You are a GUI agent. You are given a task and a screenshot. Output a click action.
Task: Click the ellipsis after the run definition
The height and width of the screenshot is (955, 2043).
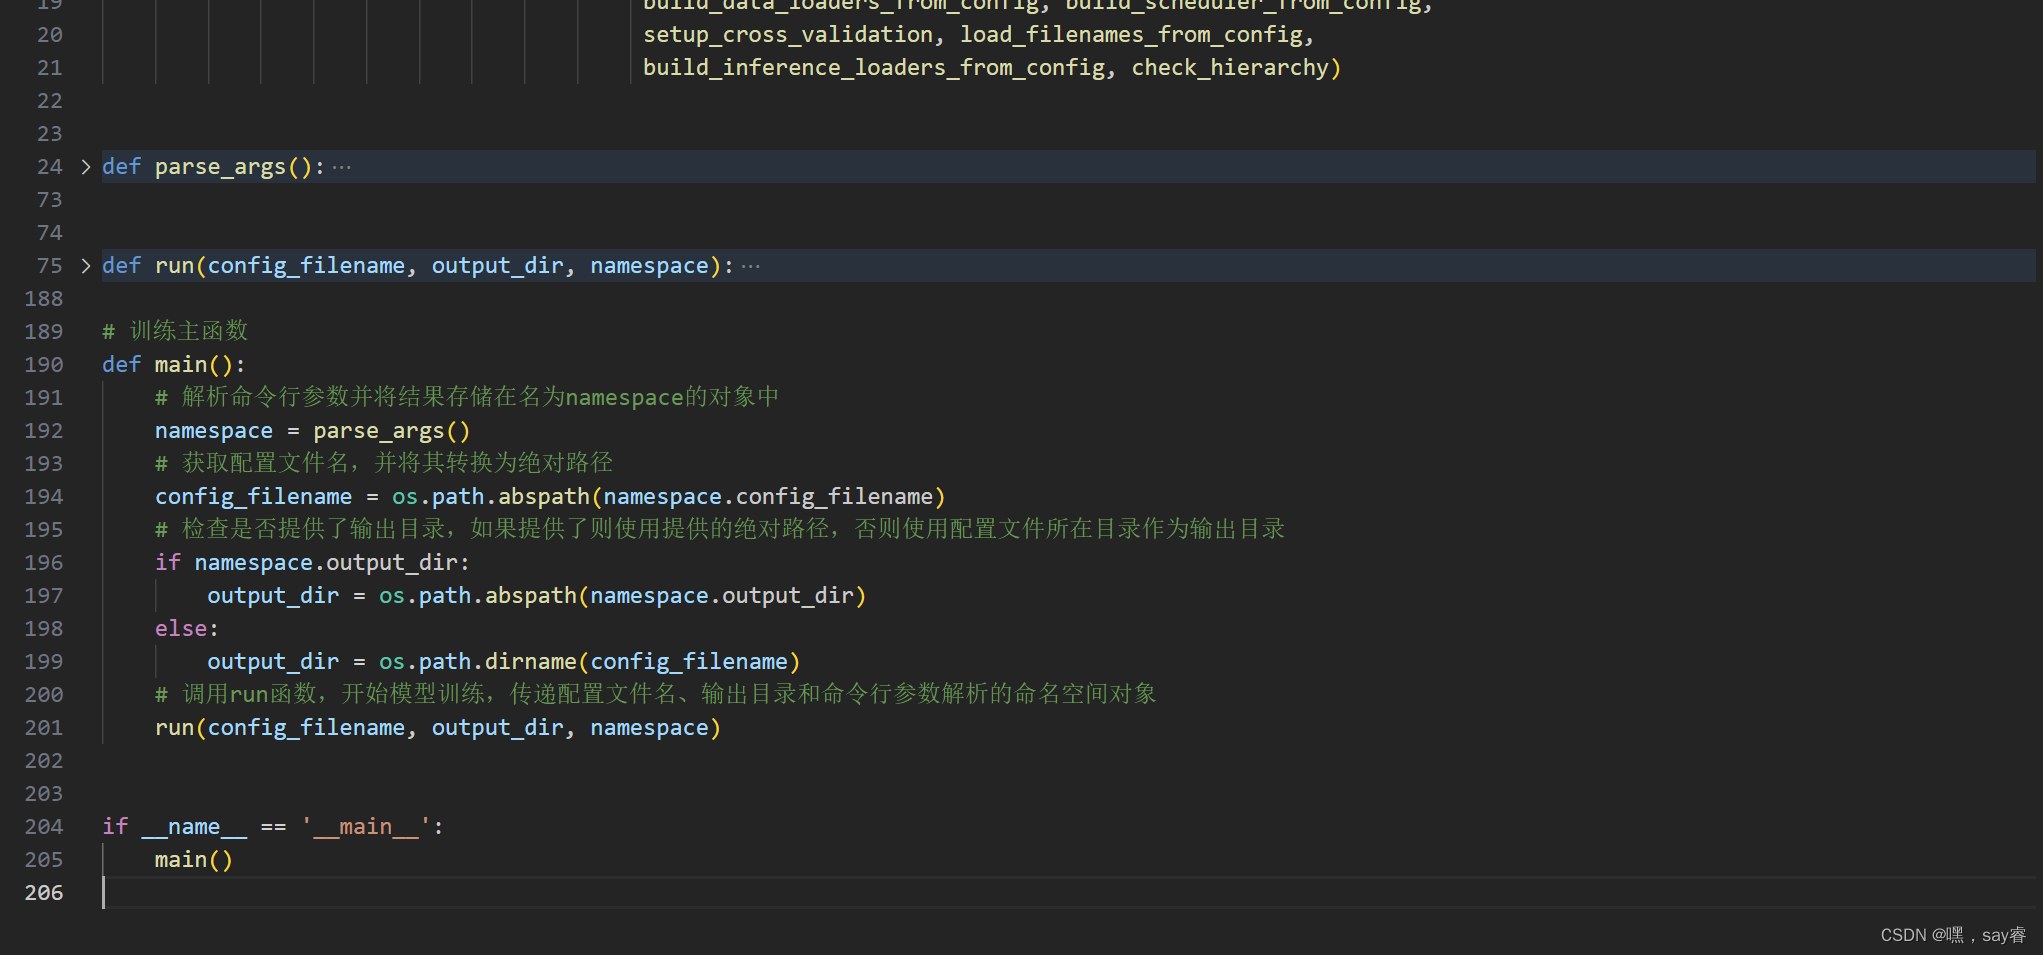[x=751, y=266]
